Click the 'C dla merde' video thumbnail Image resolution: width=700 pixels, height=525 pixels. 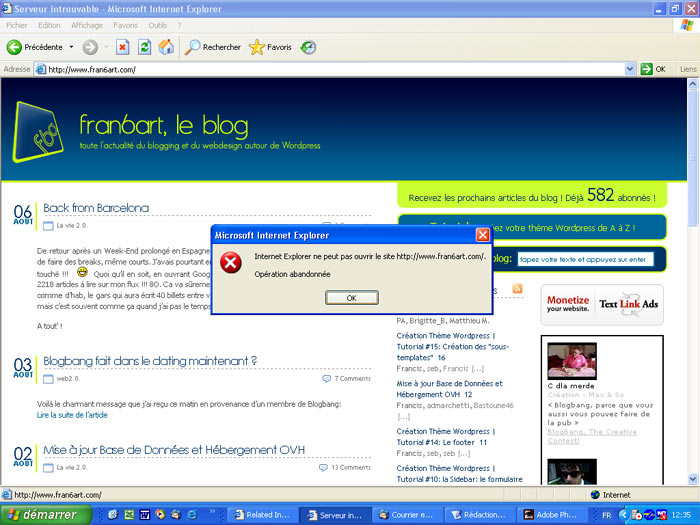572,361
